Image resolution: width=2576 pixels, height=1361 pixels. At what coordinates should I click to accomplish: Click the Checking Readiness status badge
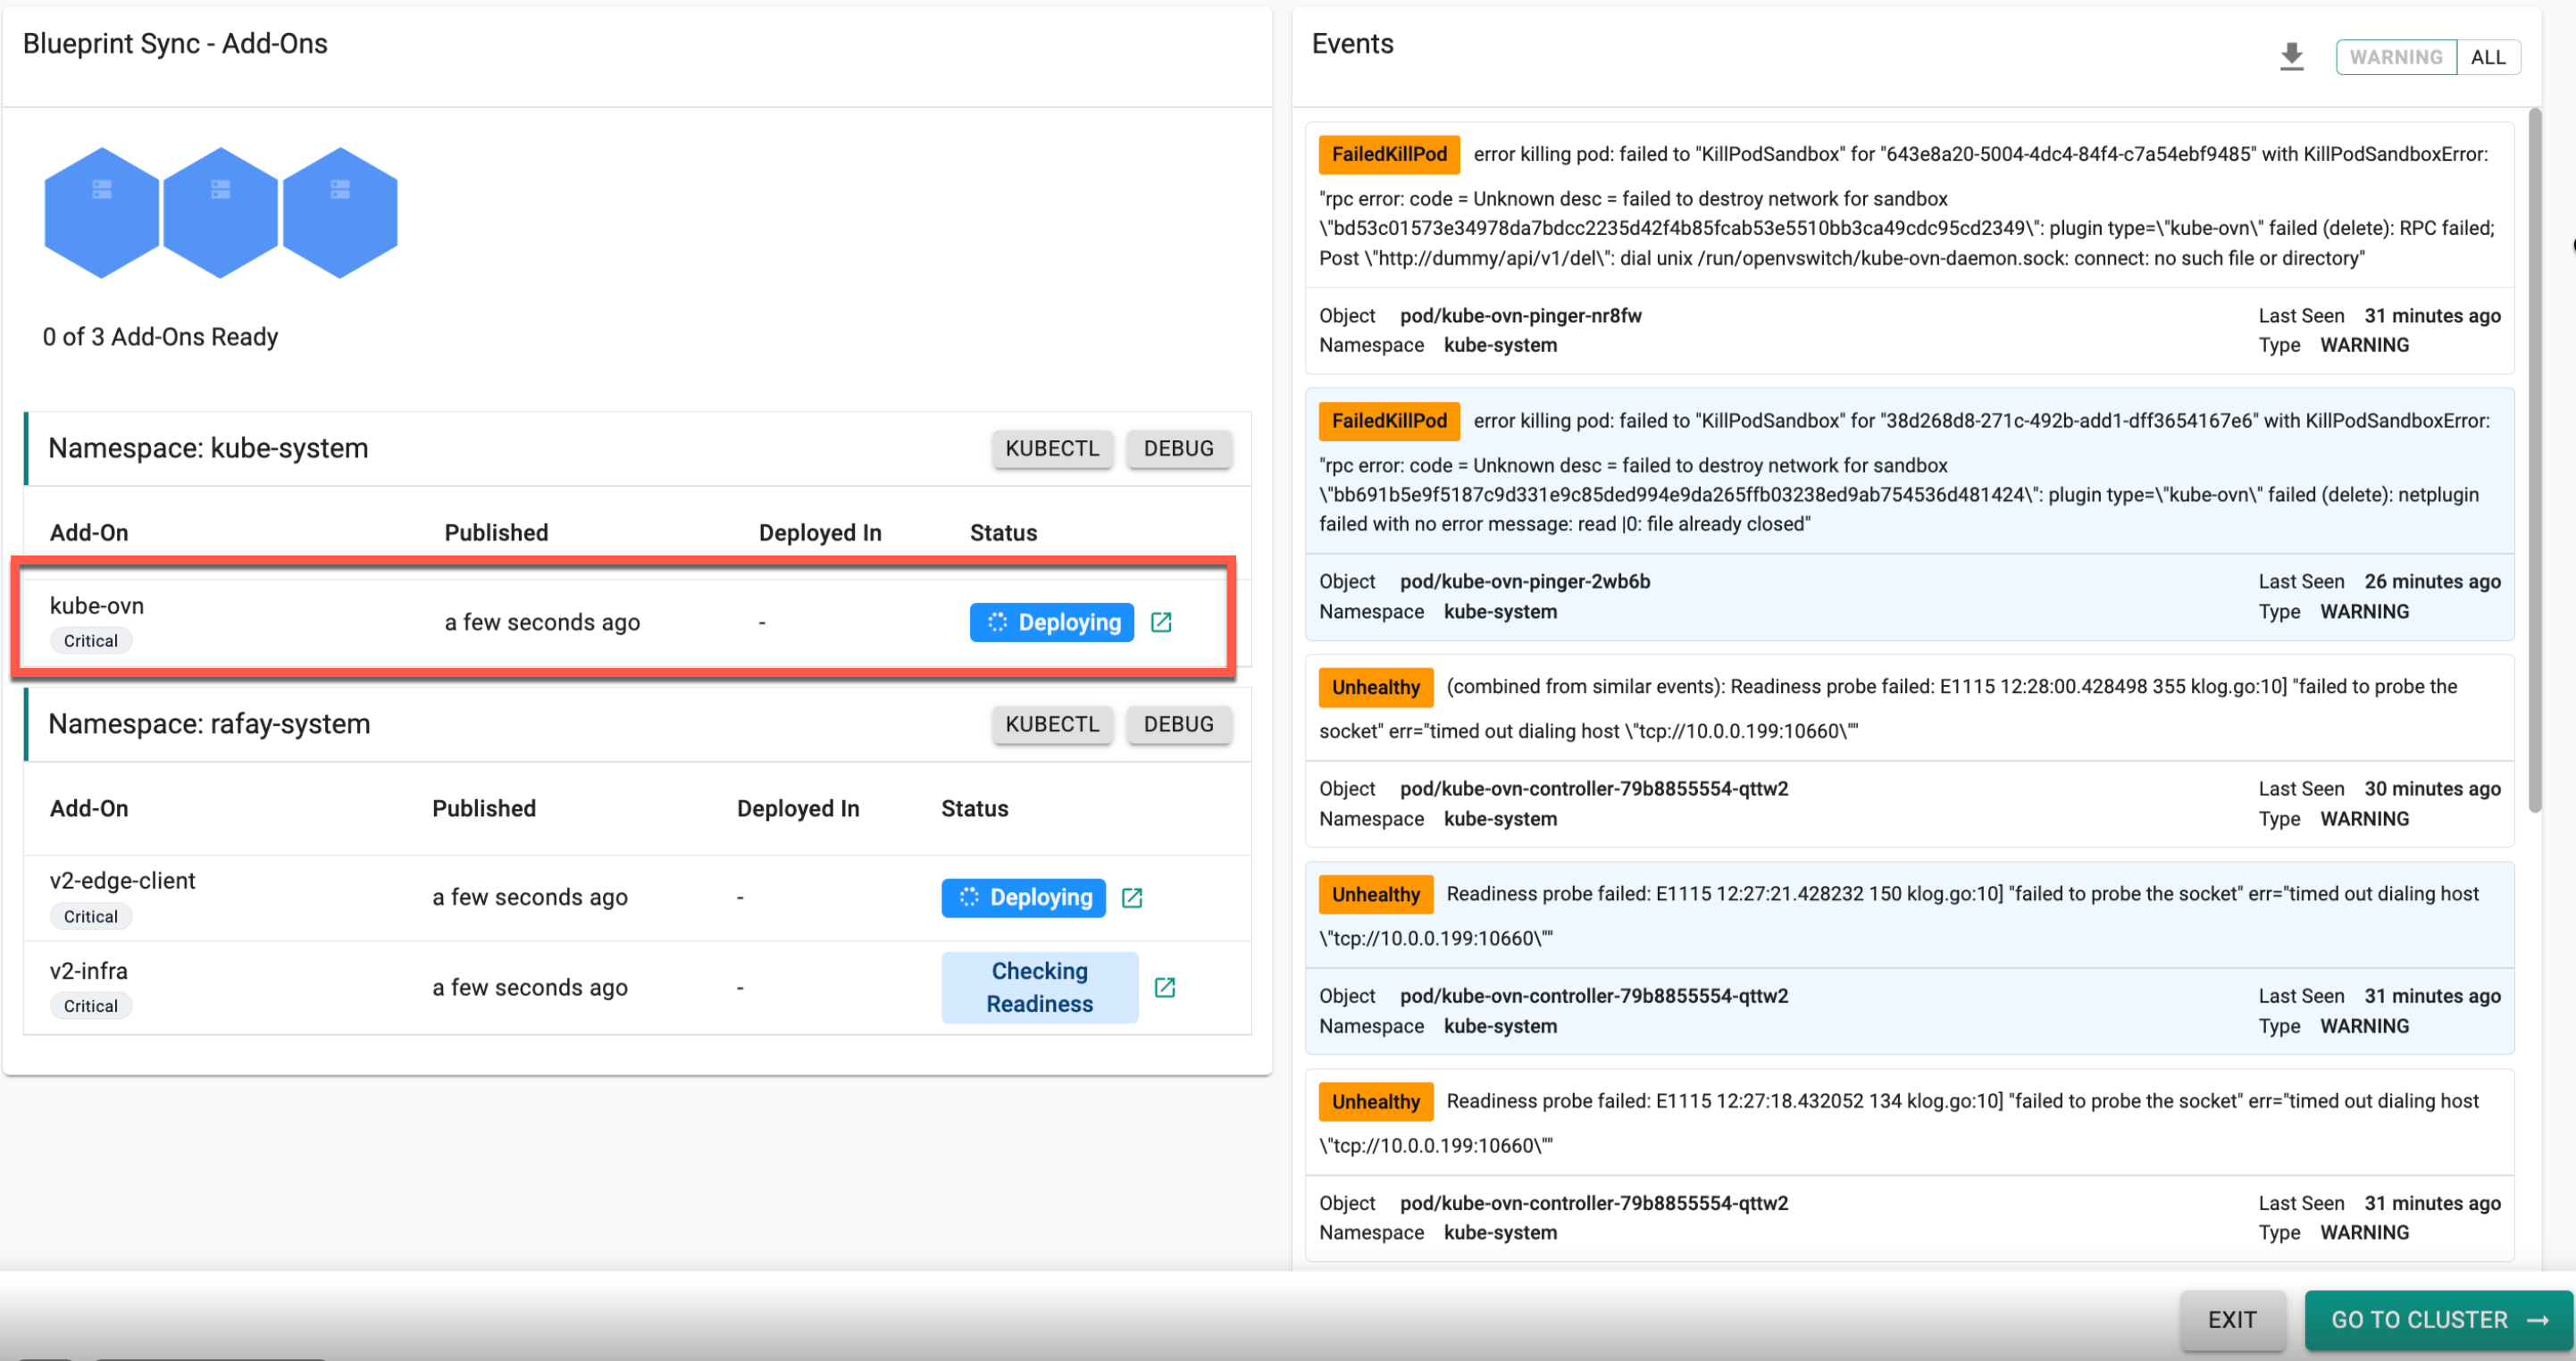[x=1039, y=988]
